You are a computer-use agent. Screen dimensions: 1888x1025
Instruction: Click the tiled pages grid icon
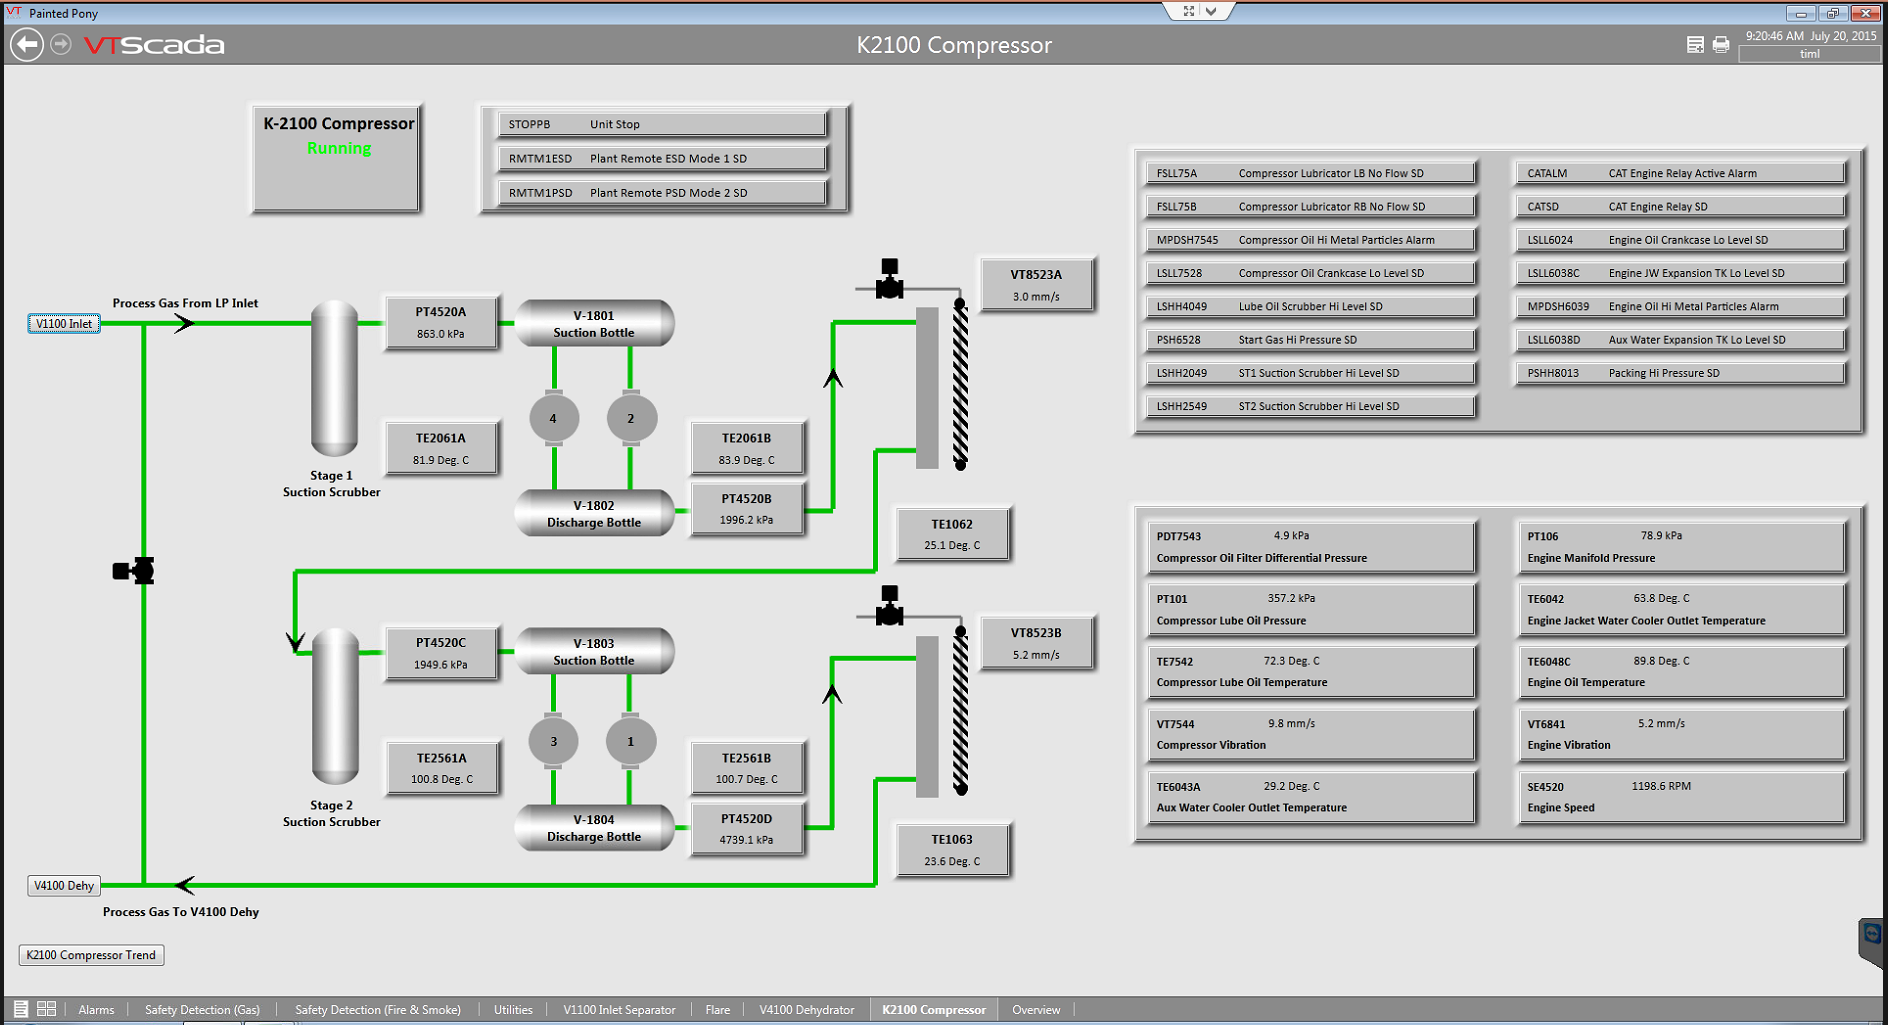(46, 1008)
